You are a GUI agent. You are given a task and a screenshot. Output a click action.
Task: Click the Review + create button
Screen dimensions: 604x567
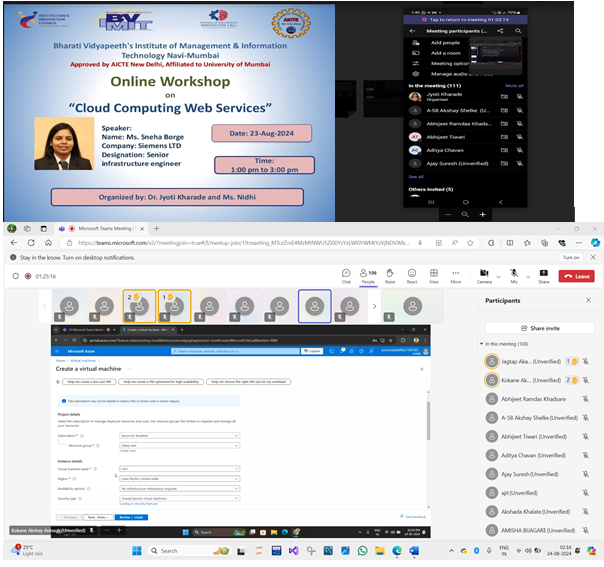pos(132,518)
